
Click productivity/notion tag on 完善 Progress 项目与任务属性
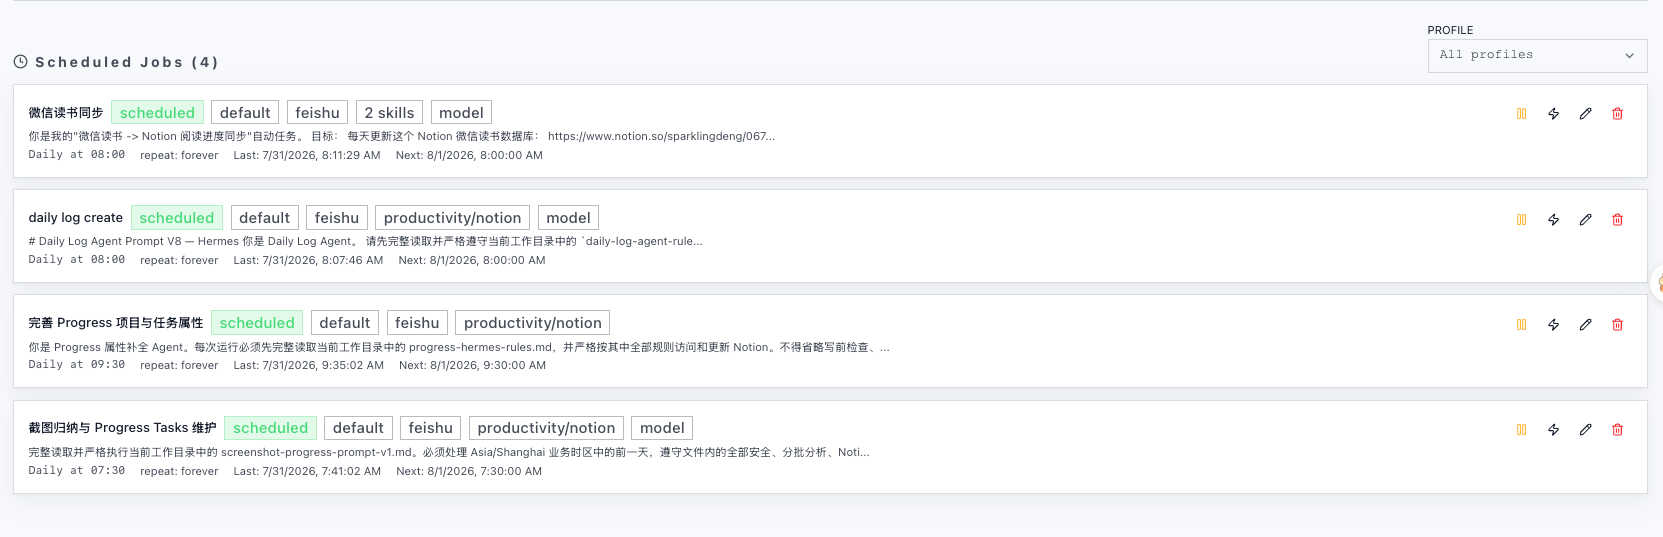point(533,323)
